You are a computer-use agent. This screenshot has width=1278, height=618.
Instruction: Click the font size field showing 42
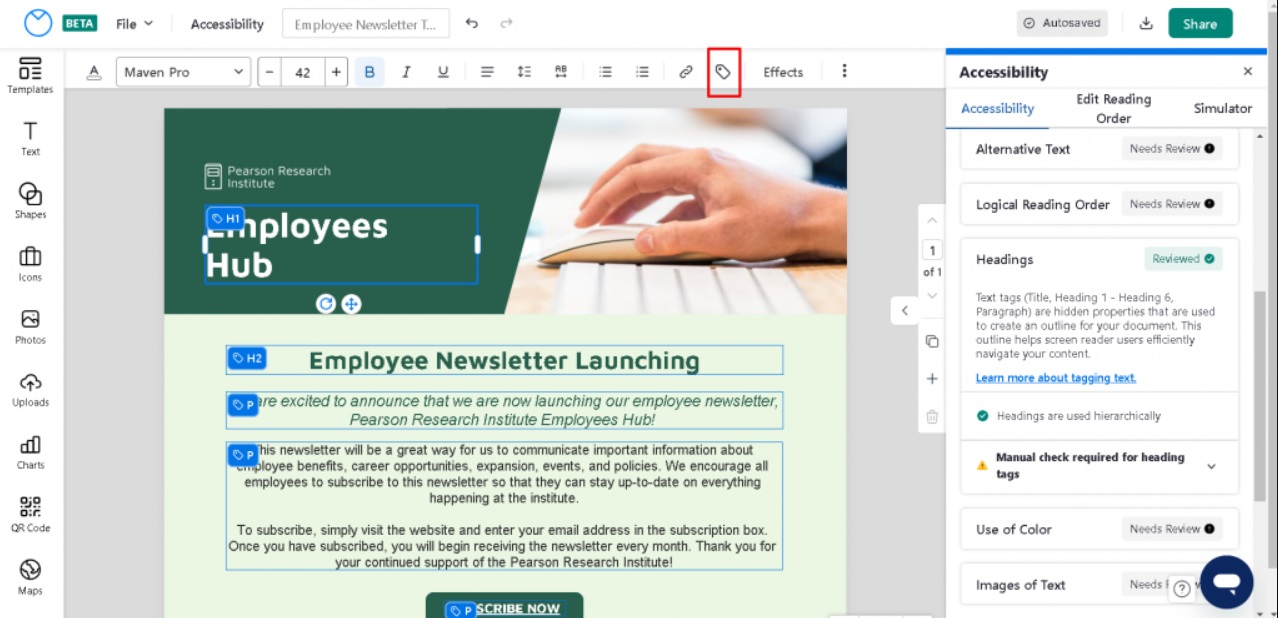(x=303, y=72)
